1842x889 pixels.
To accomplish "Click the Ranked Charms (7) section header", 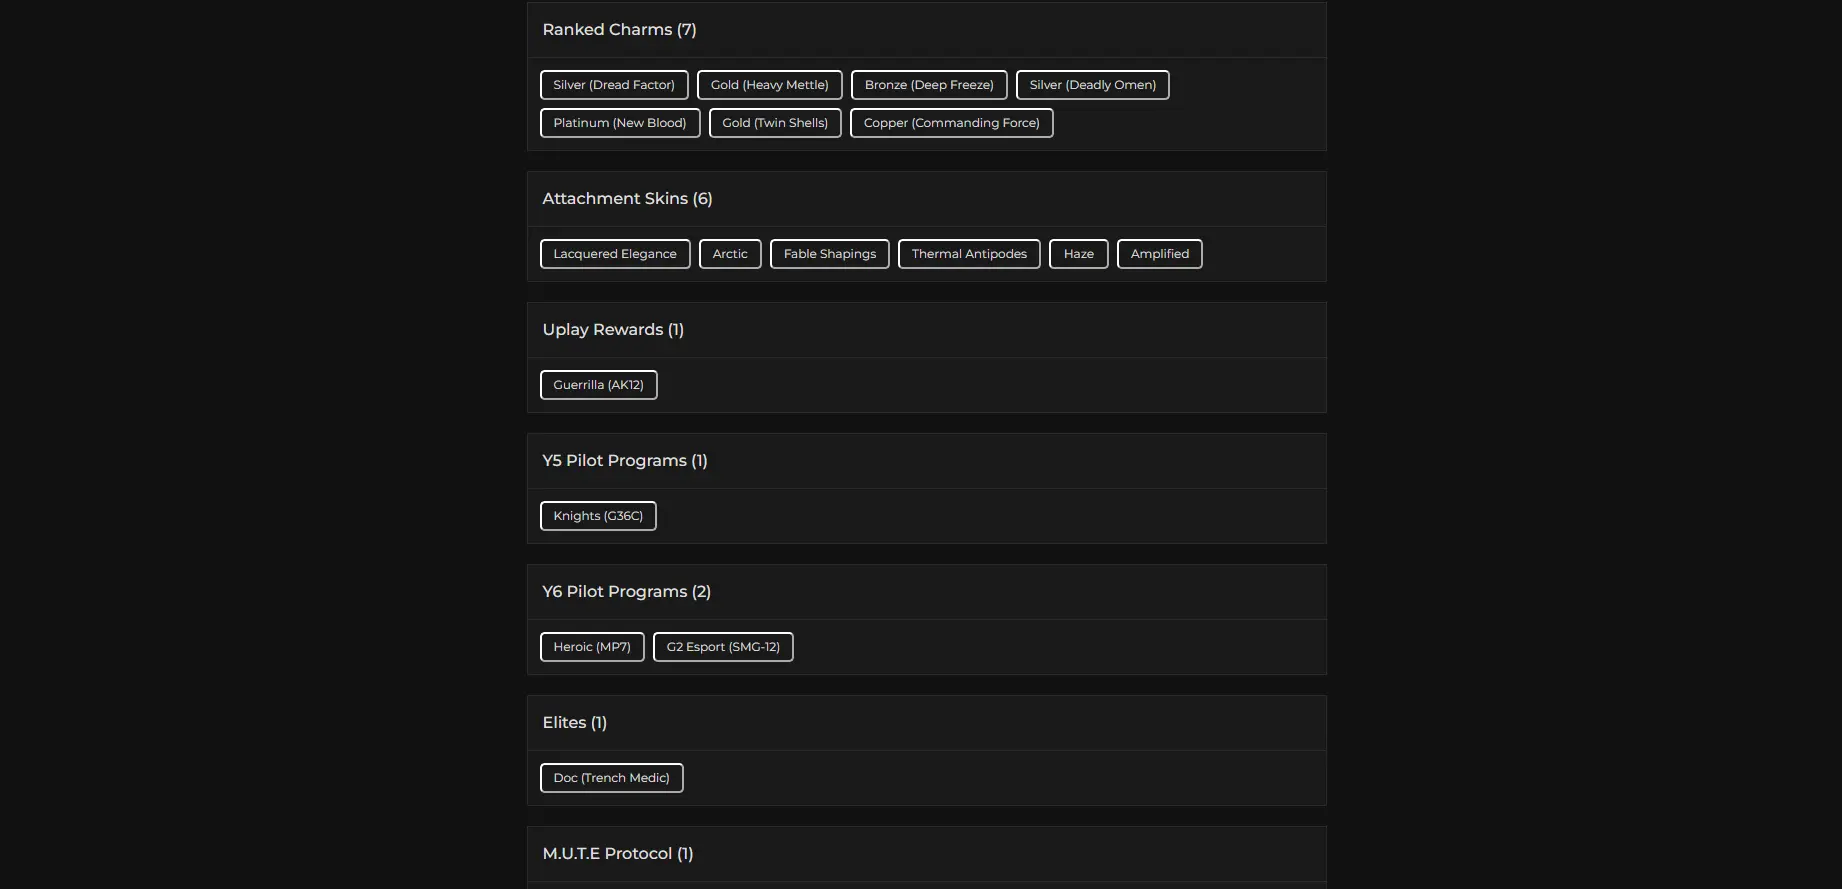I will tap(619, 30).
